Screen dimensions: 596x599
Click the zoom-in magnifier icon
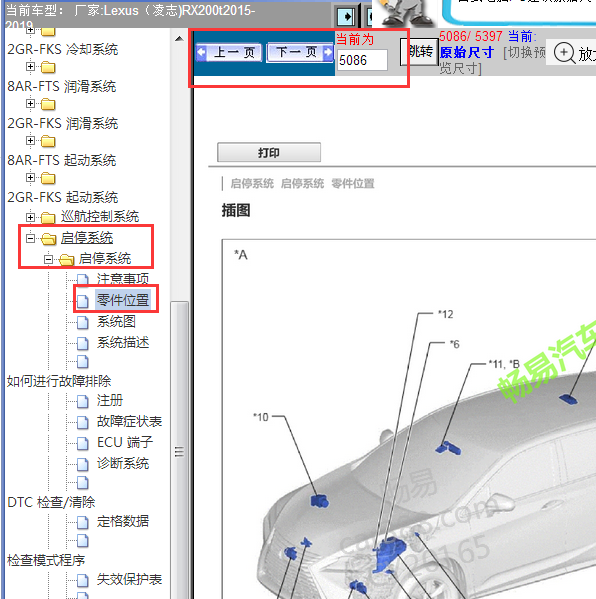tap(564, 53)
